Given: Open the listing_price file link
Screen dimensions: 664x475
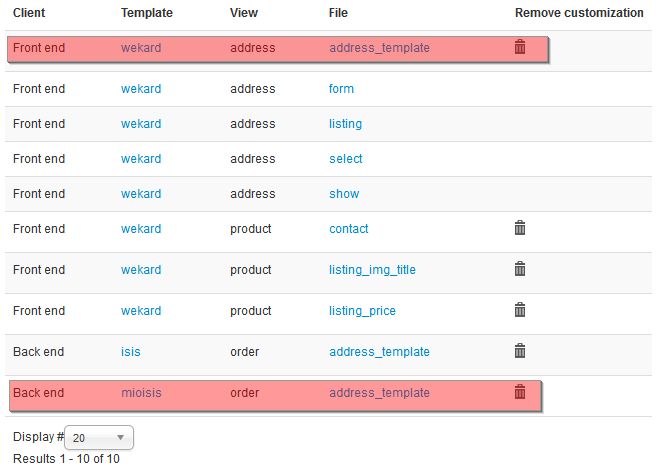Looking at the screenshot, I should (x=362, y=311).
